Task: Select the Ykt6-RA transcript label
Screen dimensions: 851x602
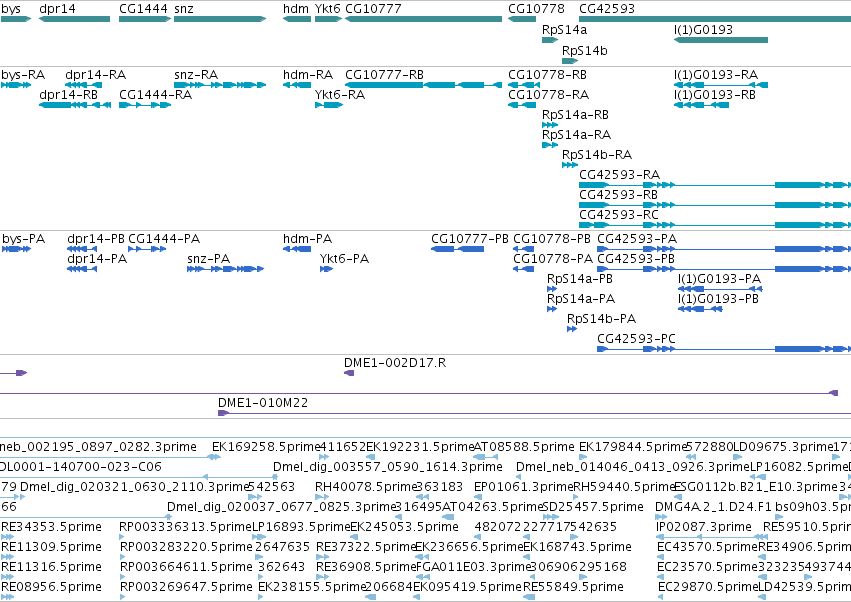Action: coord(340,95)
